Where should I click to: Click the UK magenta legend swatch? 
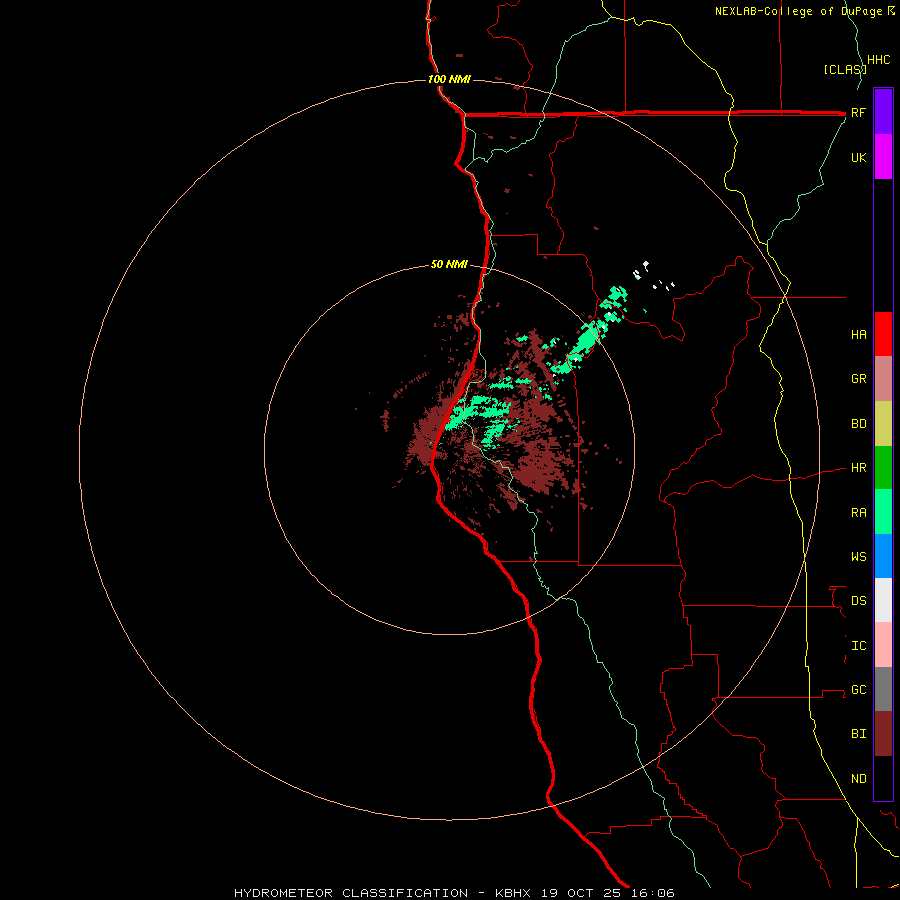(883, 156)
